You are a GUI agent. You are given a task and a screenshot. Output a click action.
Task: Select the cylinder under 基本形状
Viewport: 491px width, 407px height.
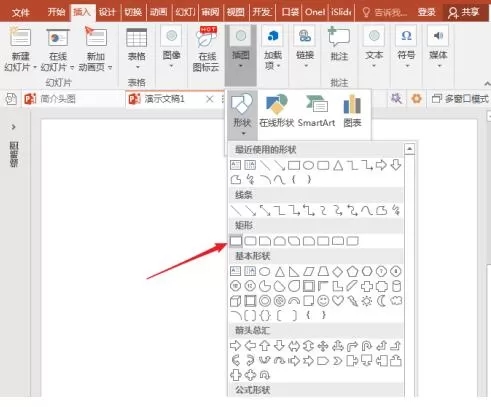[x=396, y=286]
